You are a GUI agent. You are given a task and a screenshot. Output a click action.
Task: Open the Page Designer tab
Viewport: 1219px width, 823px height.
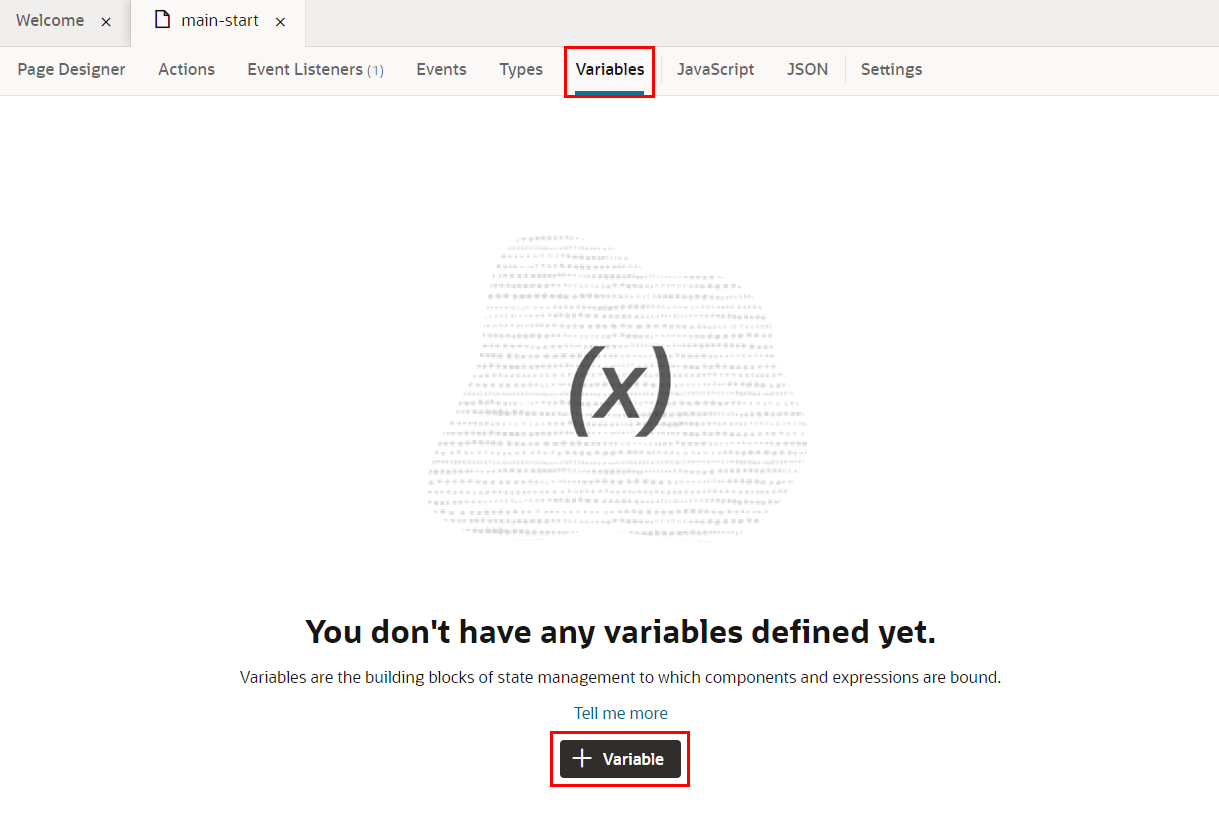[x=71, y=69]
